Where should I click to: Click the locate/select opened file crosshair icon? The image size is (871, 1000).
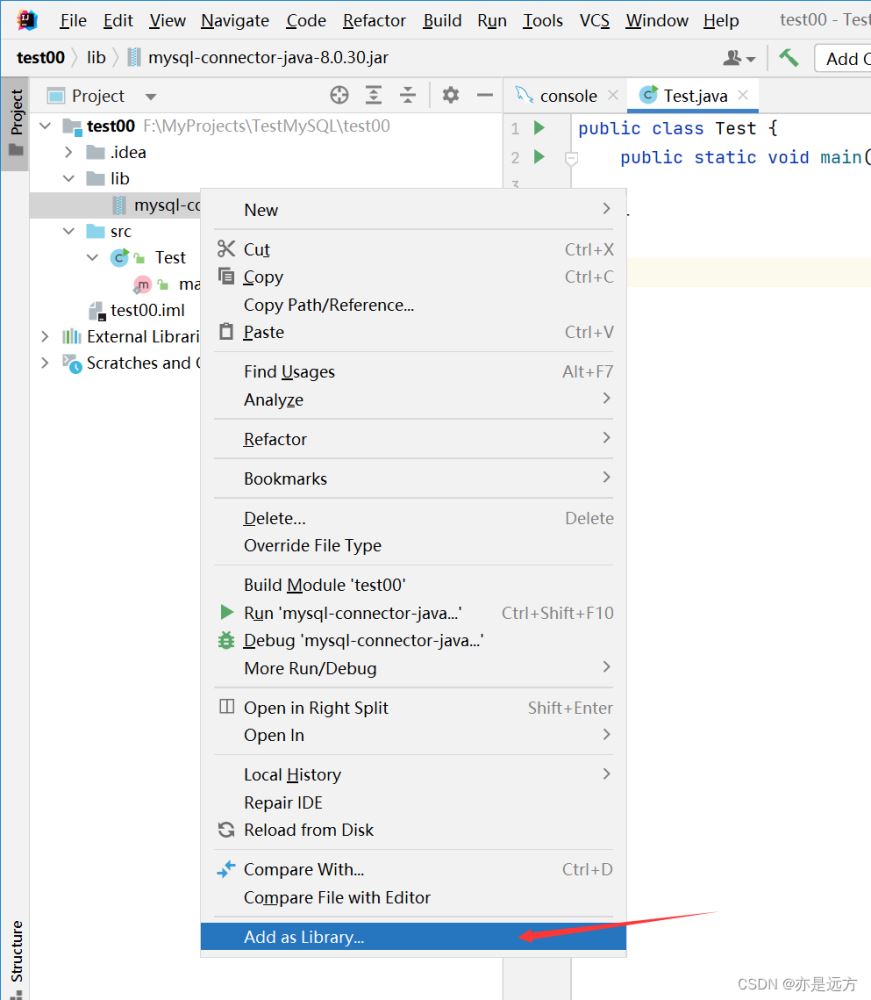coord(339,95)
